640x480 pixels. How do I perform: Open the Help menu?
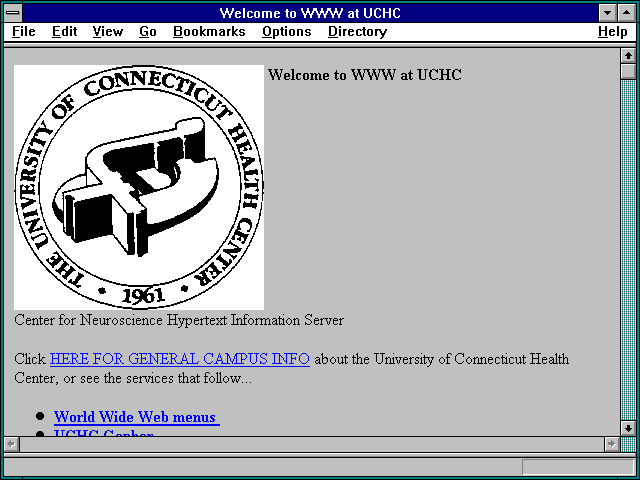point(613,32)
